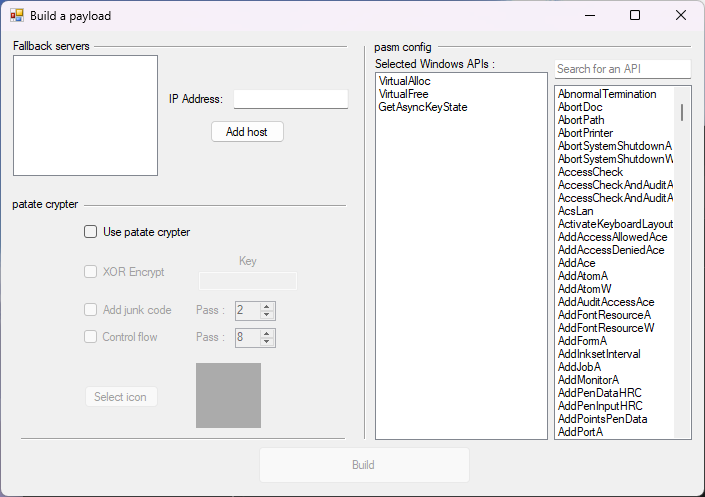Click the XOR Key text field
This screenshot has height=497, width=705.
point(248,281)
